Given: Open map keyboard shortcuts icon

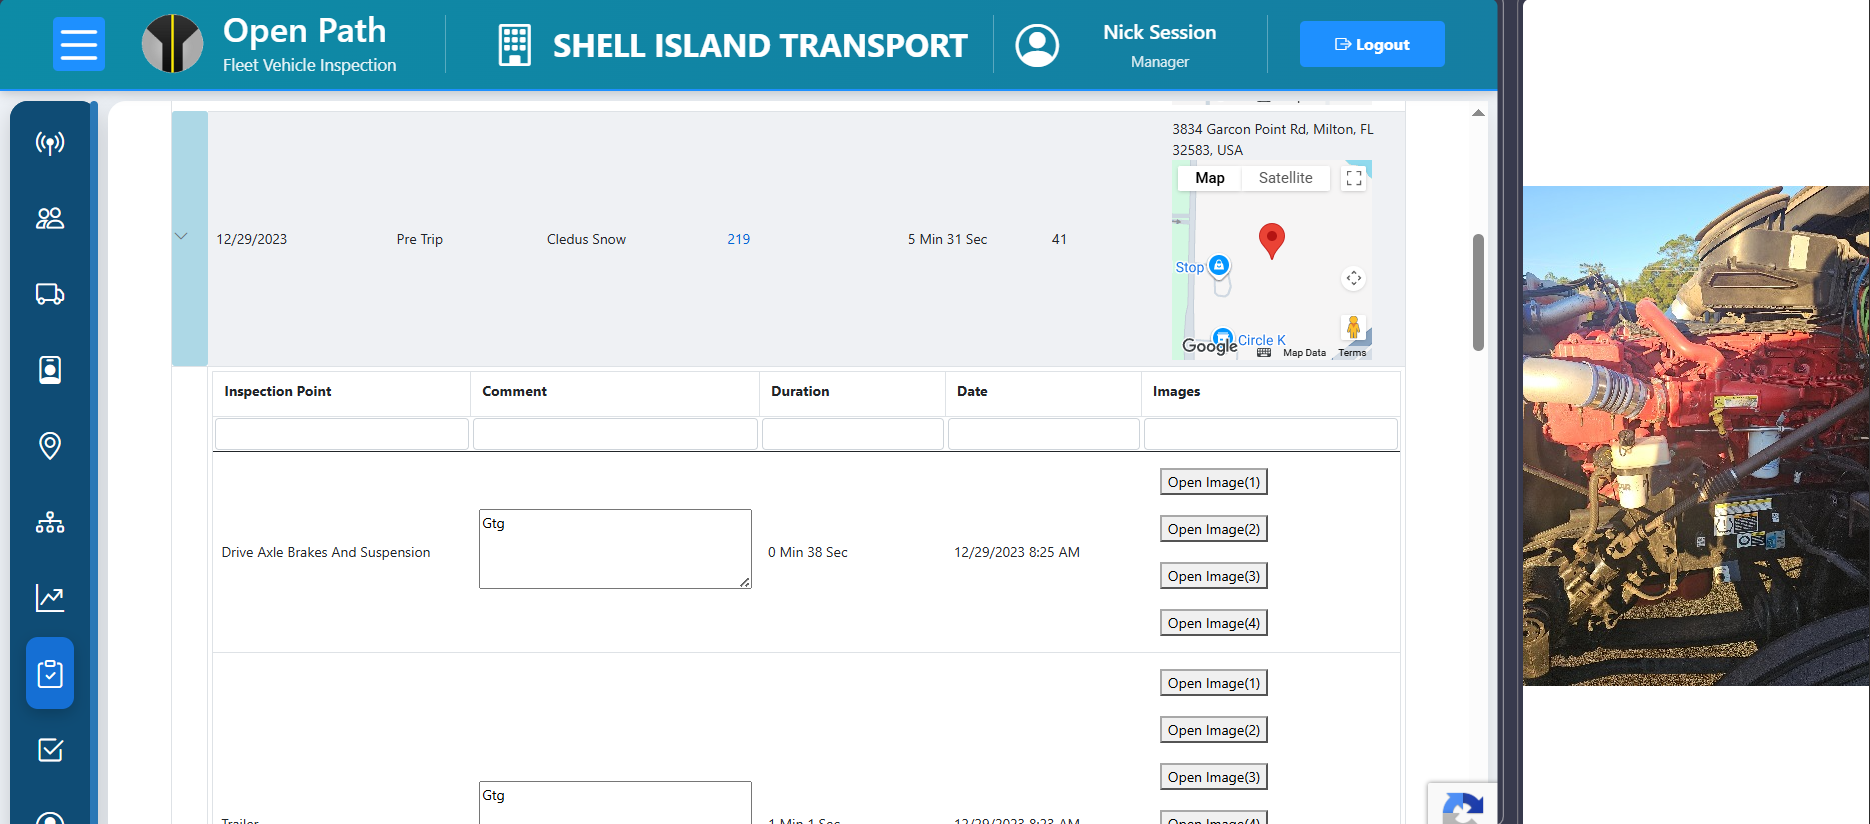Looking at the screenshot, I should [1264, 352].
